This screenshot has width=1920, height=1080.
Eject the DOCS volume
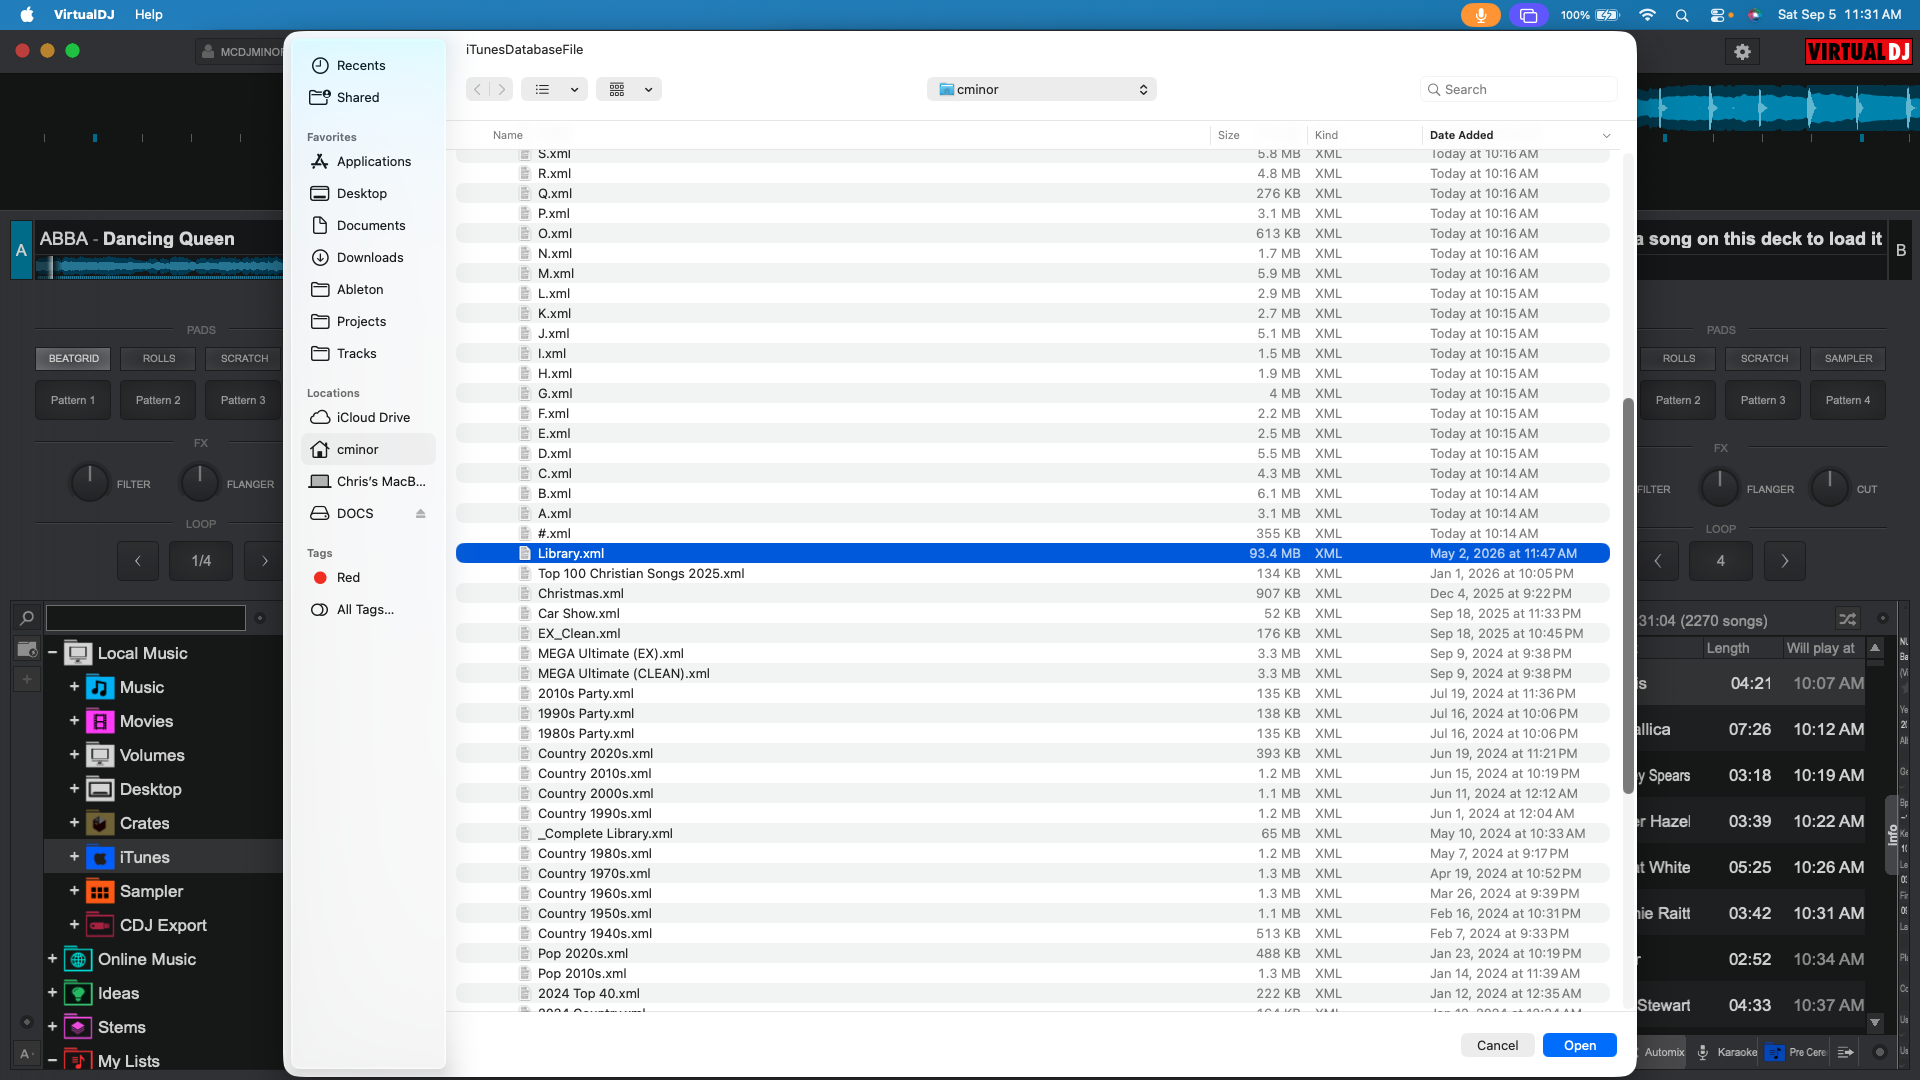click(421, 514)
